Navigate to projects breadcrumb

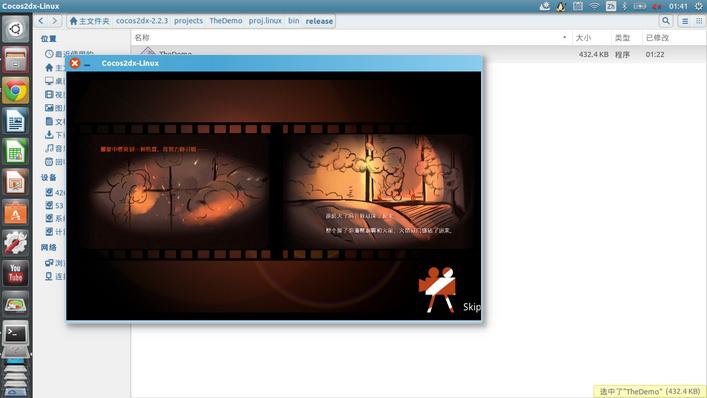[x=188, y=21]
